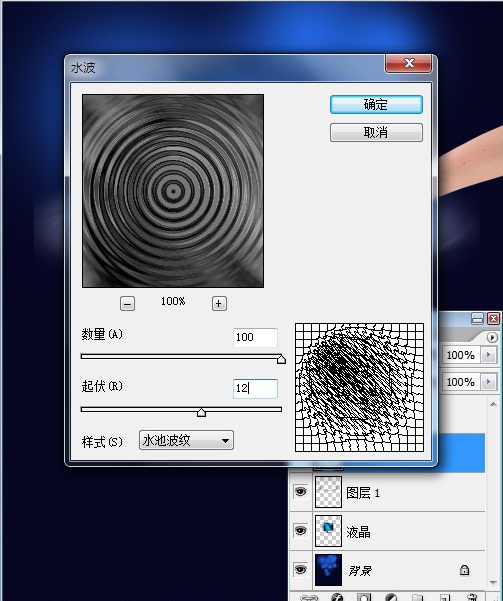Click the 100% preview zoom label

[x=173, y=301]
